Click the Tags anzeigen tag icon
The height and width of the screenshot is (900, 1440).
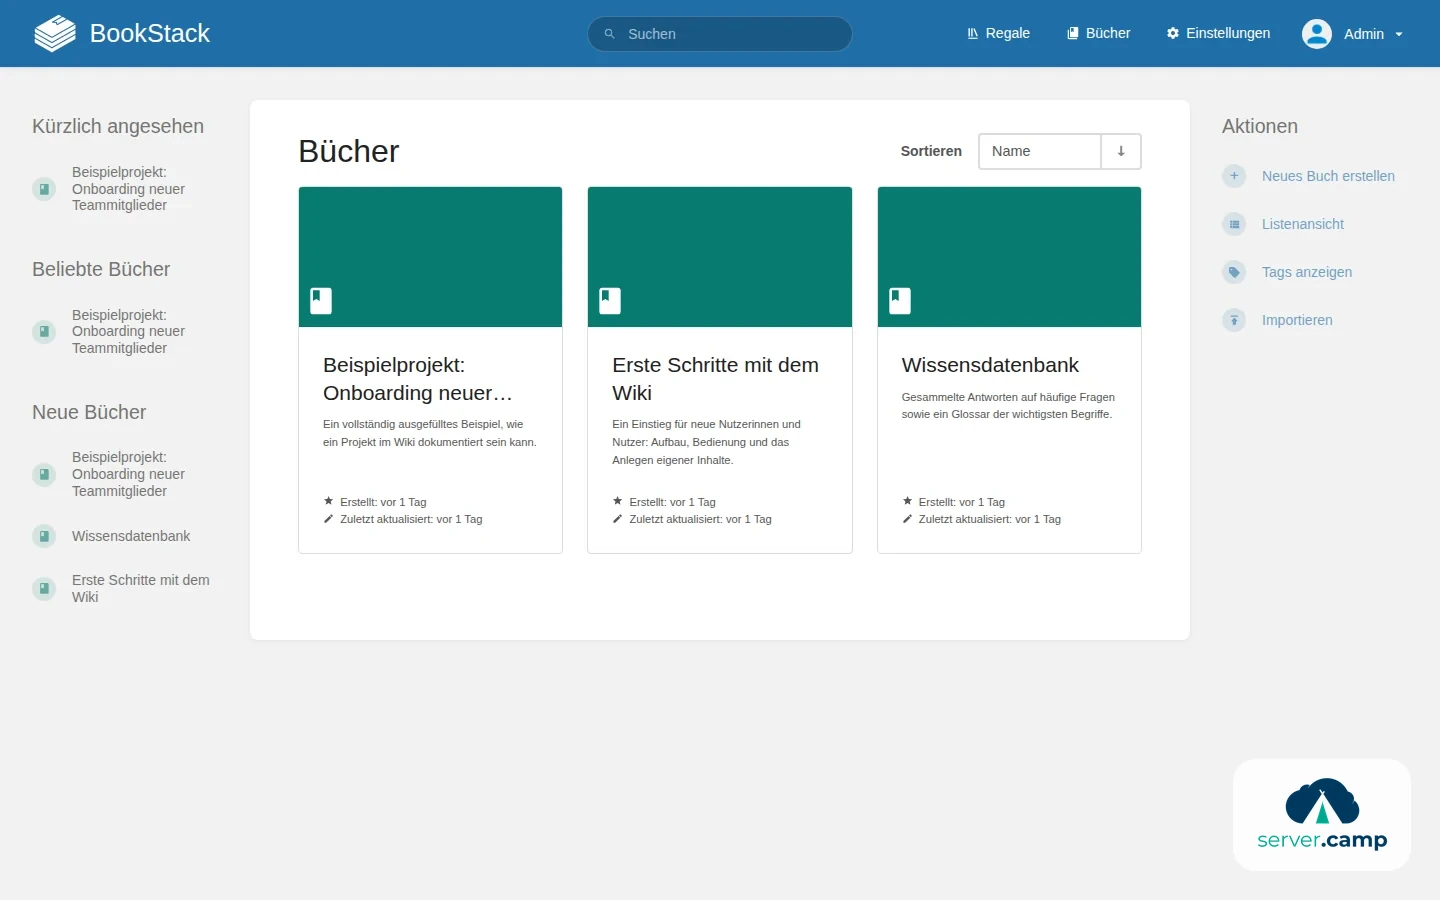(x=1234, y=272)
